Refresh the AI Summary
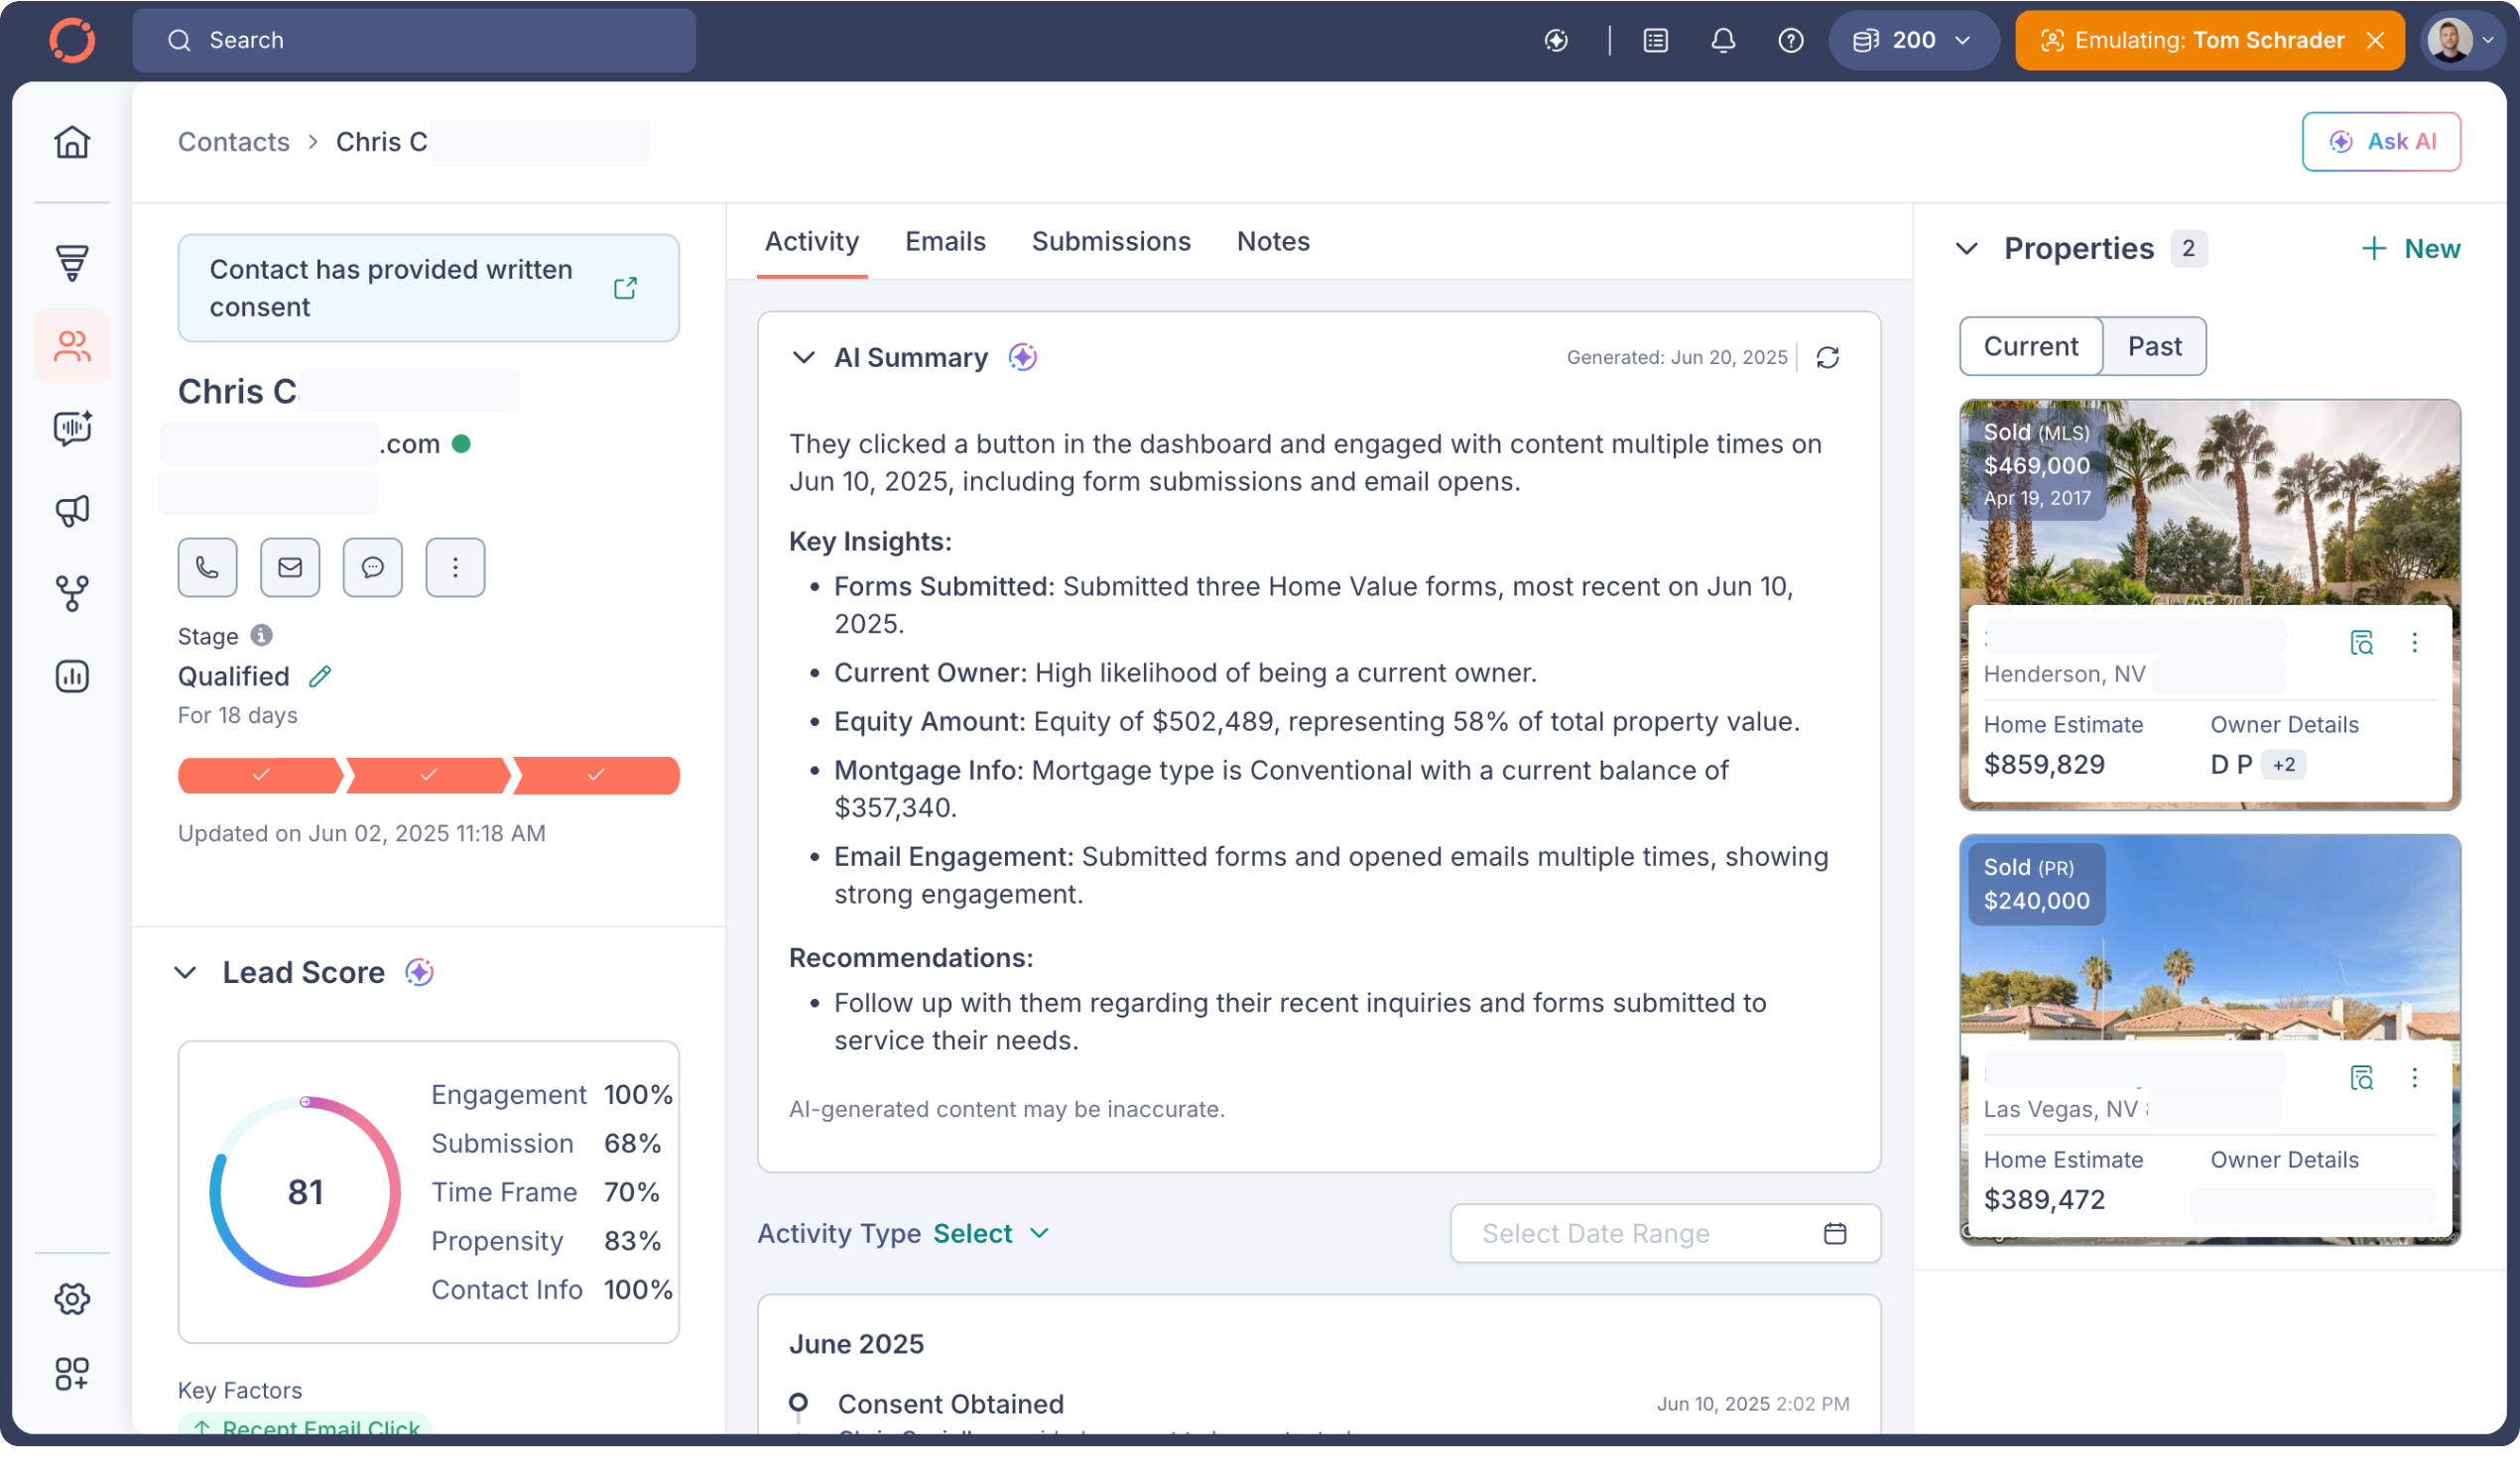 [1828, 358]
